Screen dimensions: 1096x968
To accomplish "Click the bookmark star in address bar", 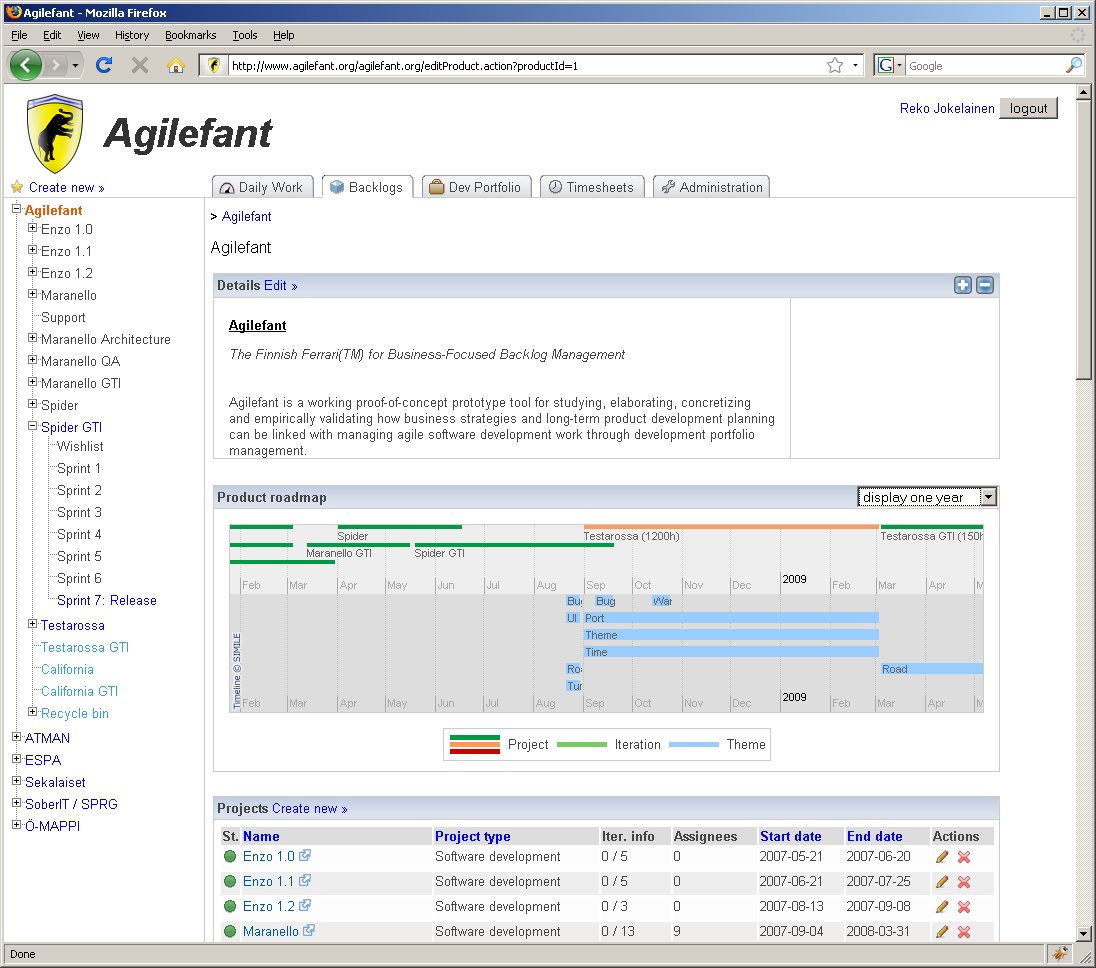I will click(835, 66).
